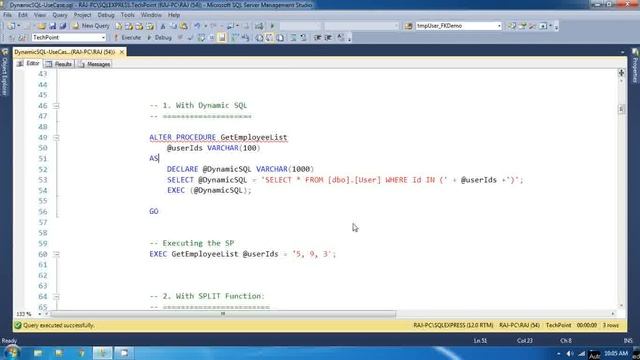Open the Available Databases toolbar overflow arrow
The width and height of the screenshot is (640, 360).
tap(350, 39)
